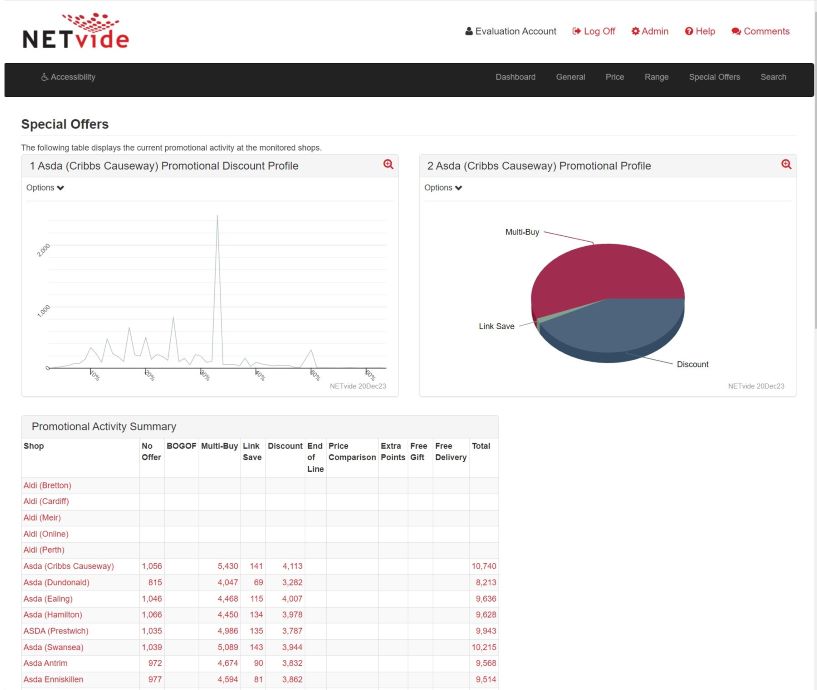This screenshot has height=690, width=817.
Task: Open the General menu
Action: 571,77
